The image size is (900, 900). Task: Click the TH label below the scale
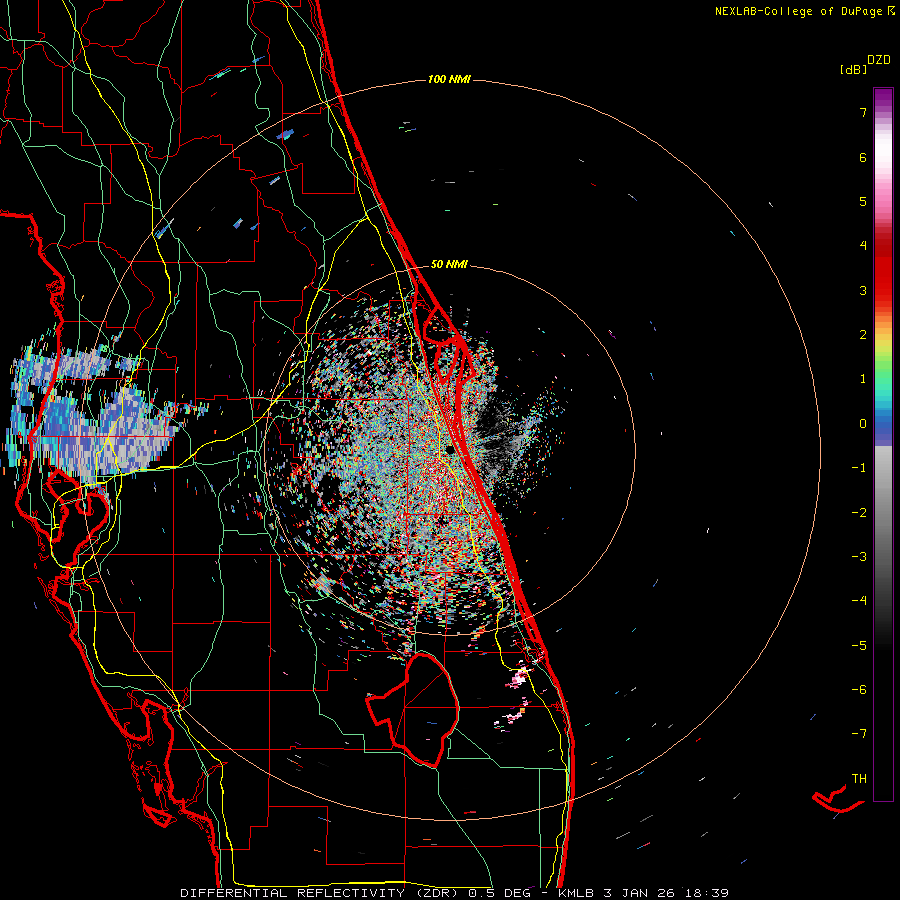click(x=859, y=779)
